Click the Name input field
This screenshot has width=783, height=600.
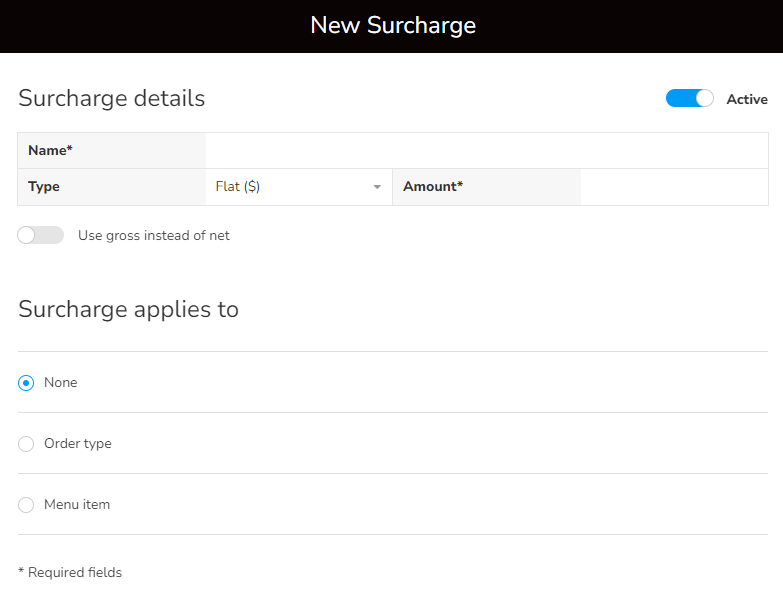click(x=486, y=151)
